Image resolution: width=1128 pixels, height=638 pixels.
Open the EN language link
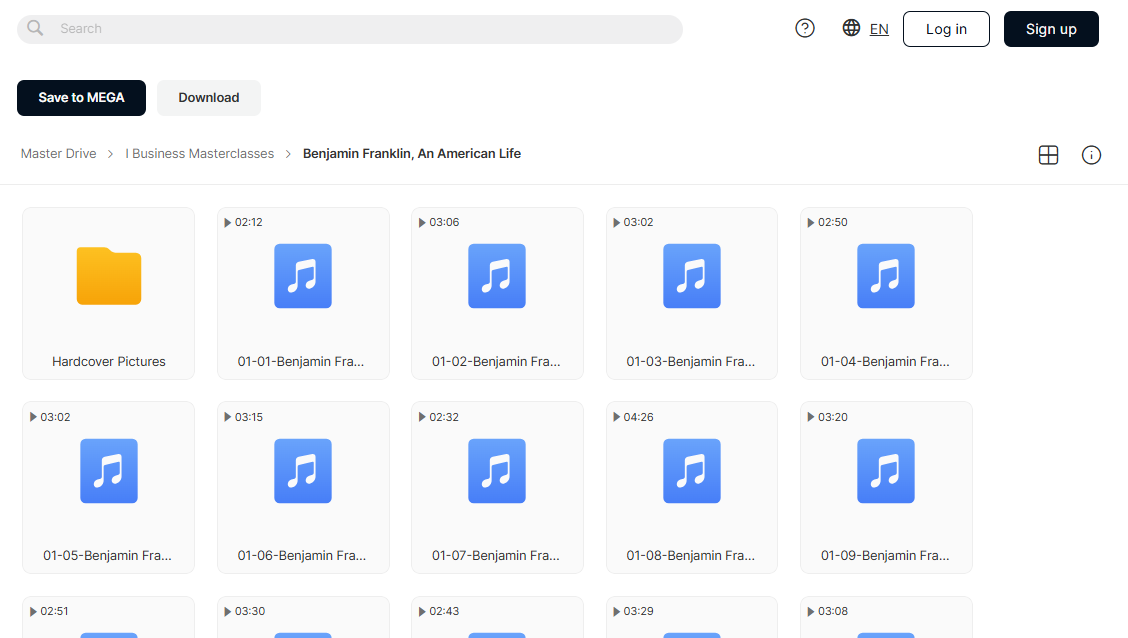click(x=878, y=29)
